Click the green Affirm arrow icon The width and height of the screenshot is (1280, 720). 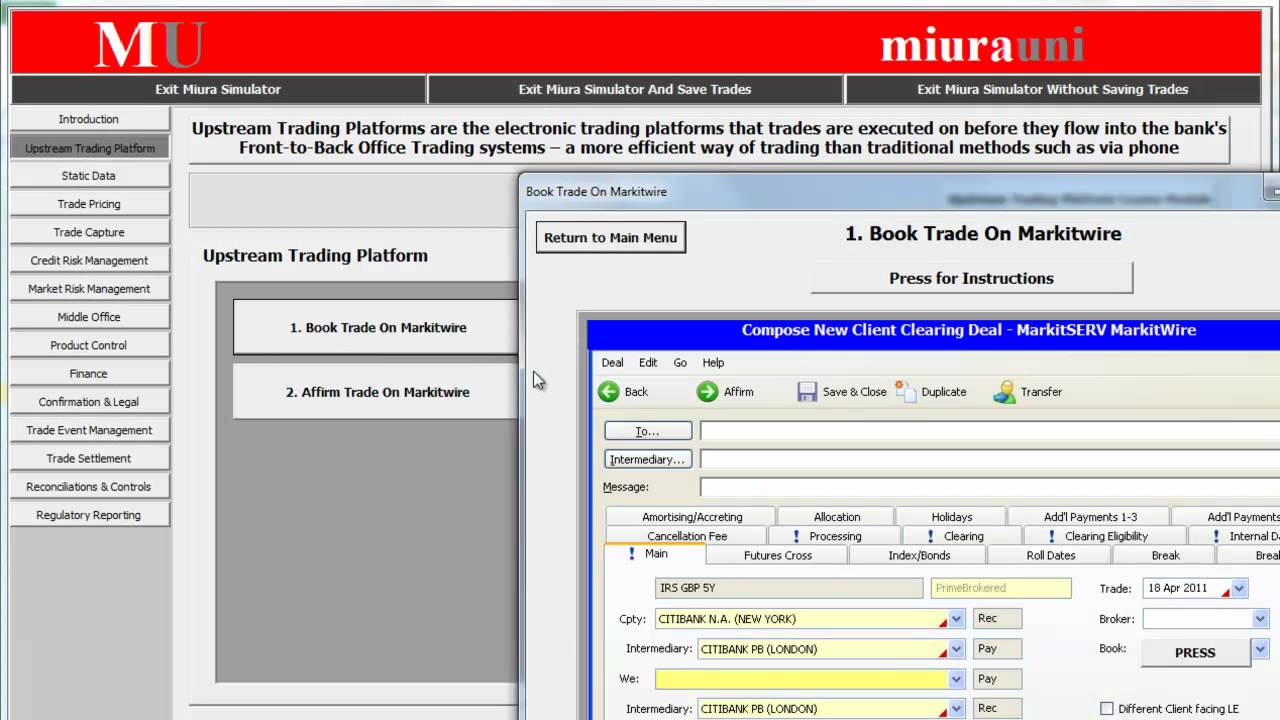pos(707,392)
